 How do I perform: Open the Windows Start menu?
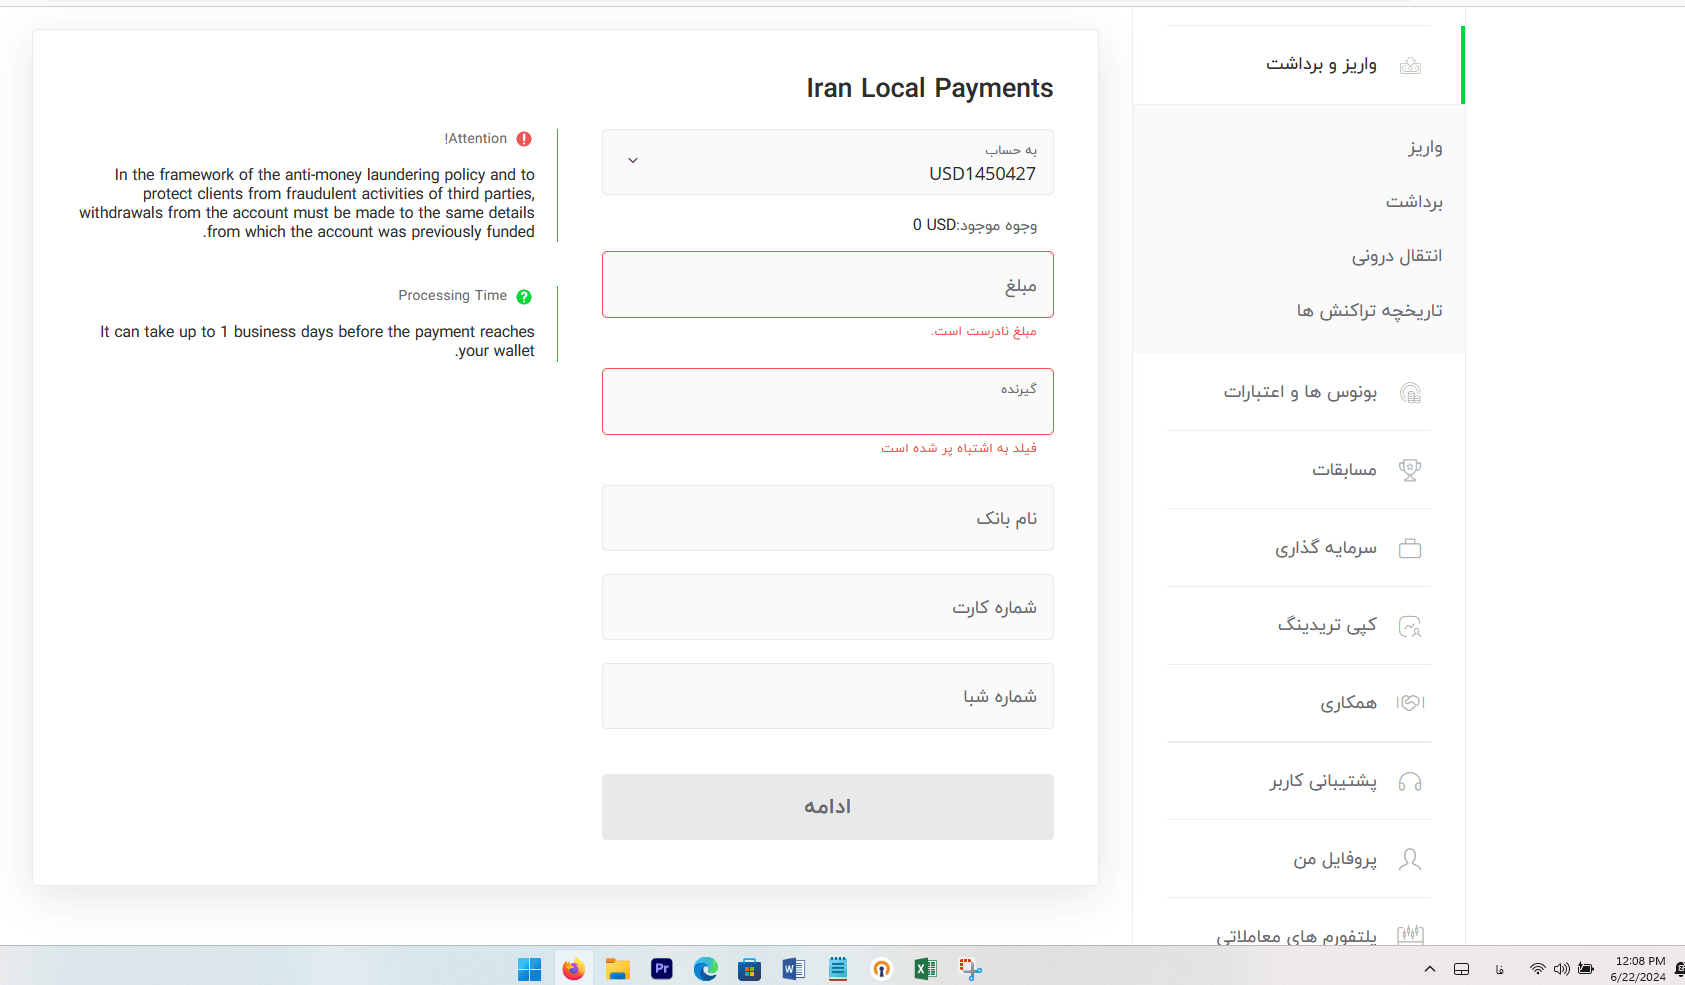[529, 969]
